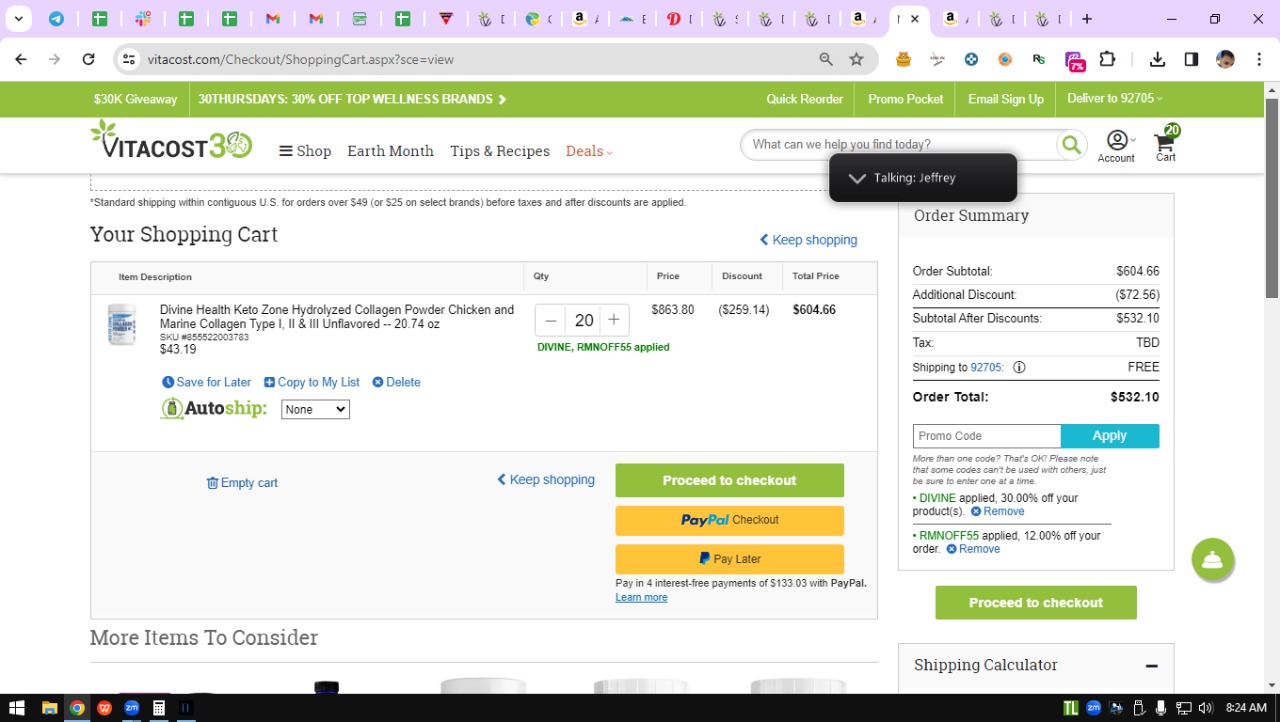The image size is (1280, 722).
Task: Open Tips & Recipes menu
Action: [500, 151]
